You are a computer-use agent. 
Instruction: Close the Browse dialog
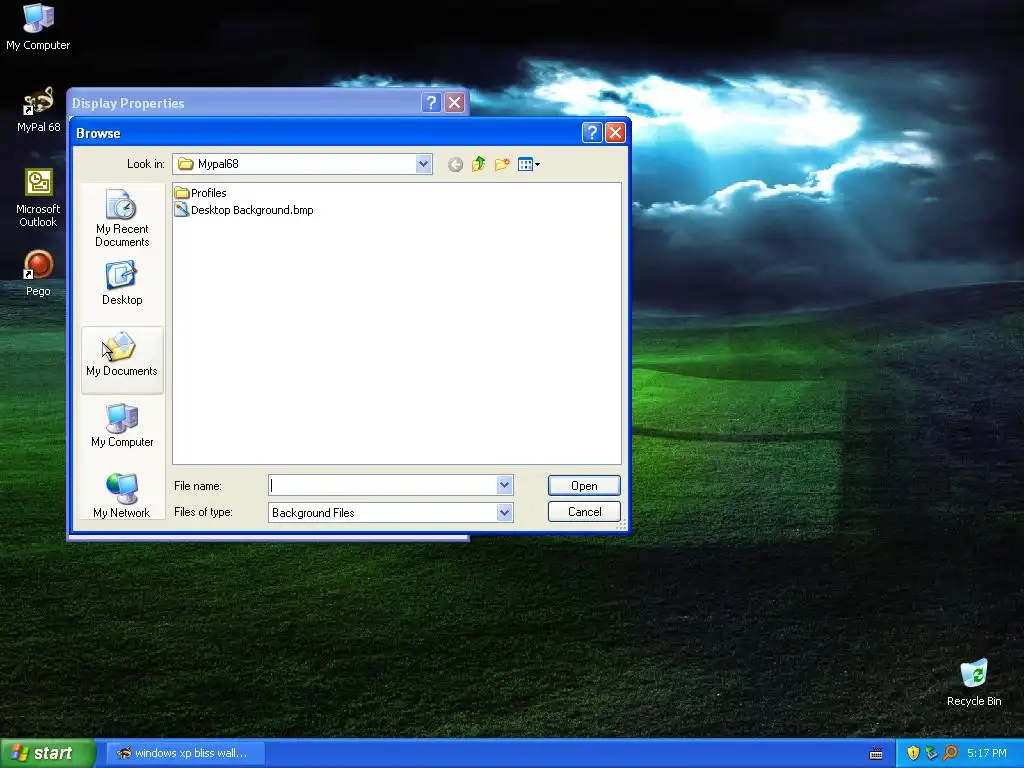tap(615, 133)
